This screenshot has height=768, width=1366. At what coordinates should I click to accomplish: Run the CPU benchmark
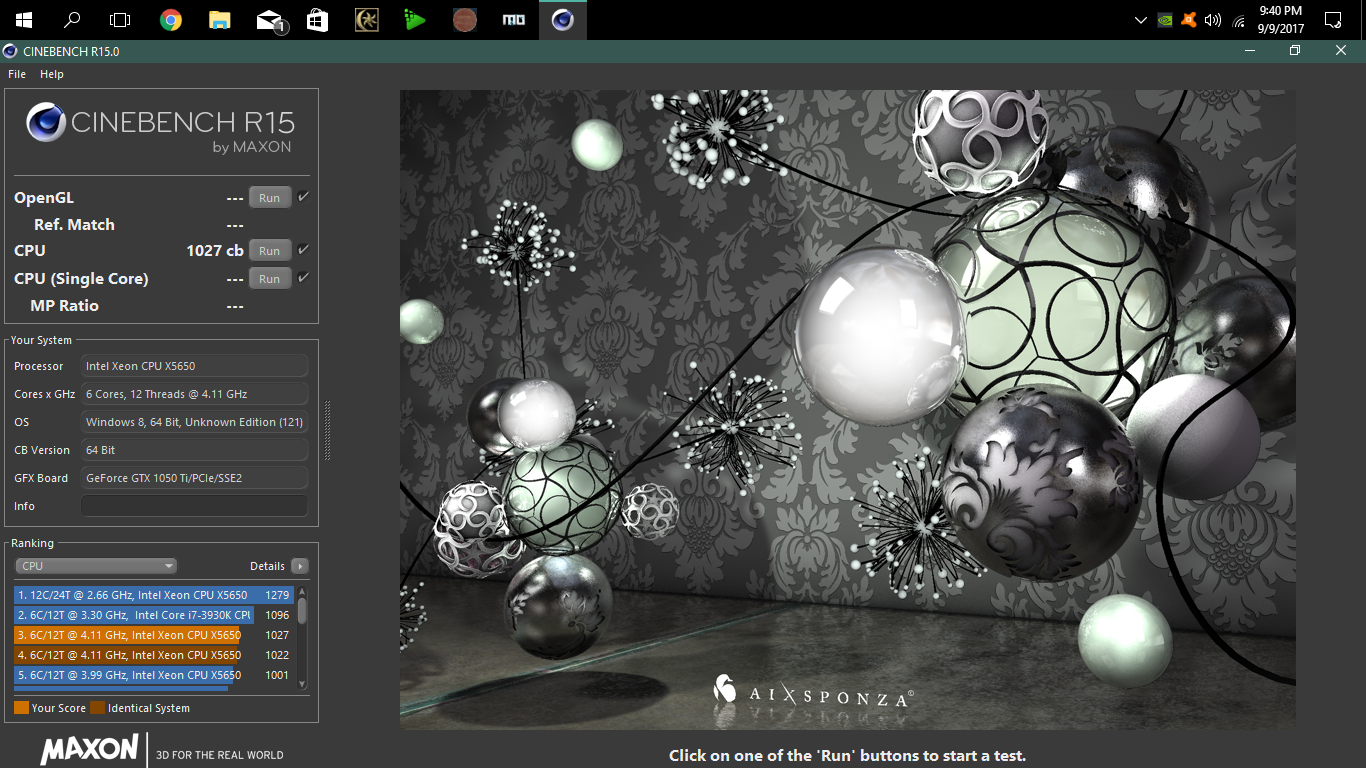(x=270, y=250)
